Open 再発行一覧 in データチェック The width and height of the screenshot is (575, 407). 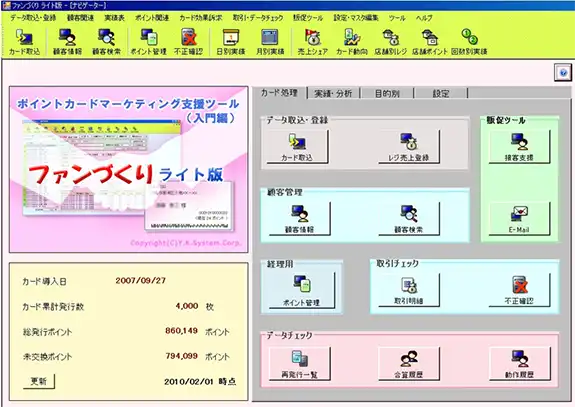click(x=299, y=364)
